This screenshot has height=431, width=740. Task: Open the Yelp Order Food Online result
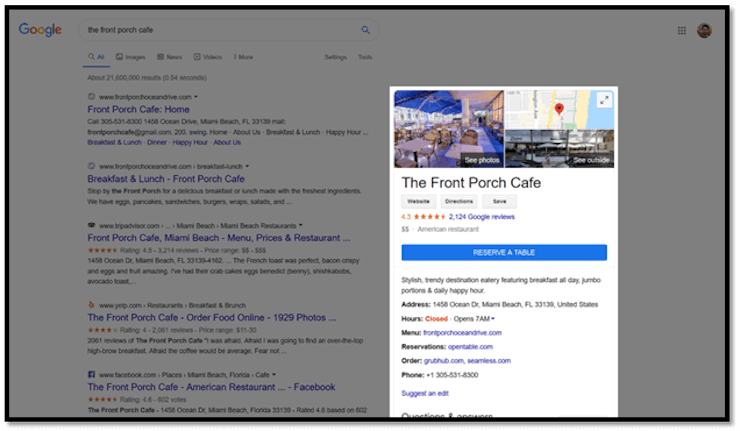211,317
